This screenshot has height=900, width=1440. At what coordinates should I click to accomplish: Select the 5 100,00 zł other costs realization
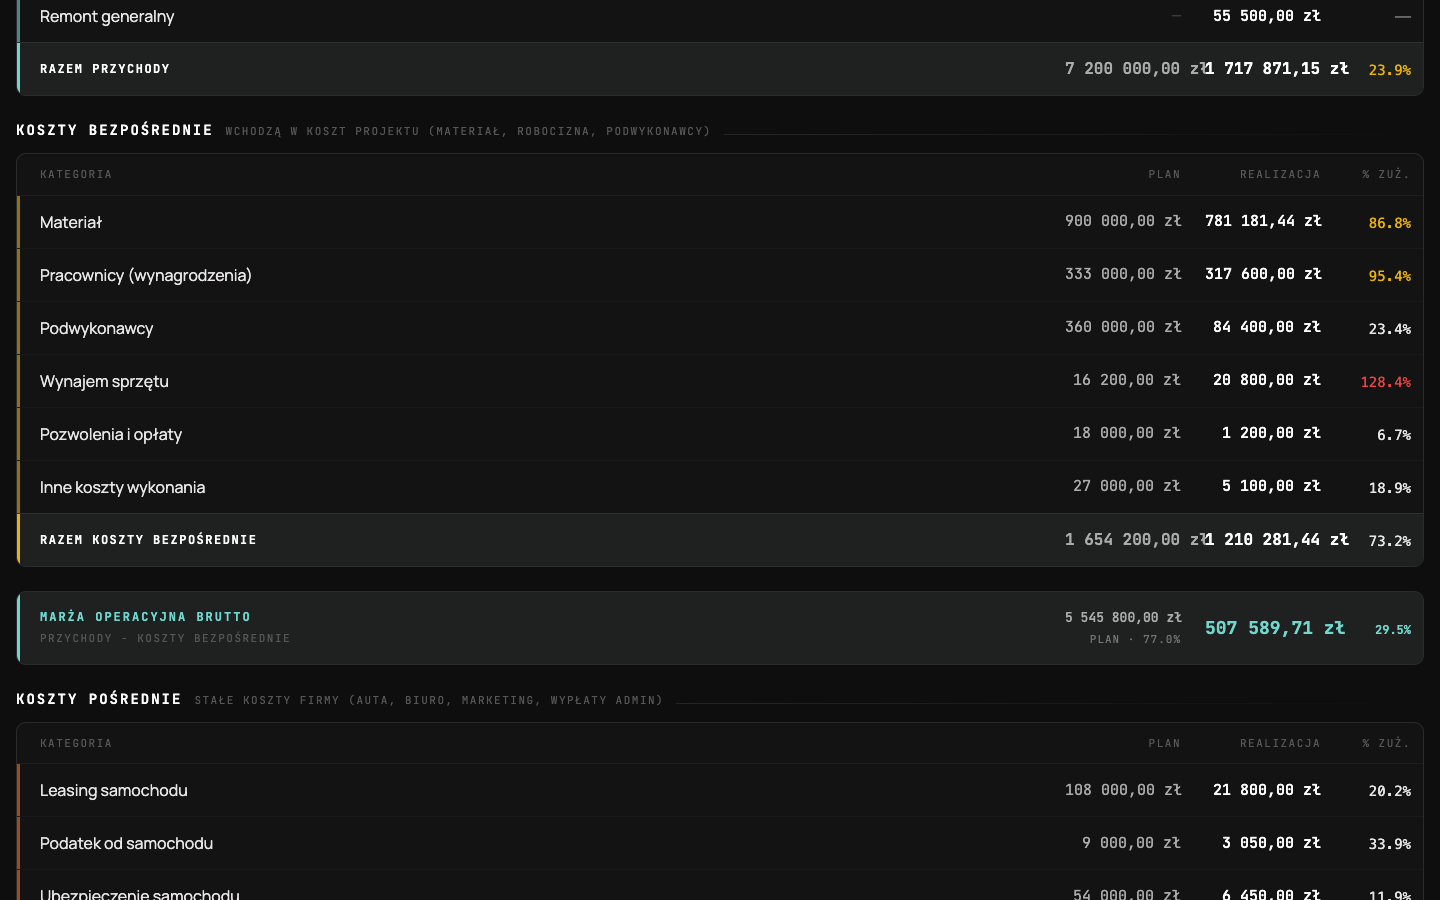[x=1271, y=486]
